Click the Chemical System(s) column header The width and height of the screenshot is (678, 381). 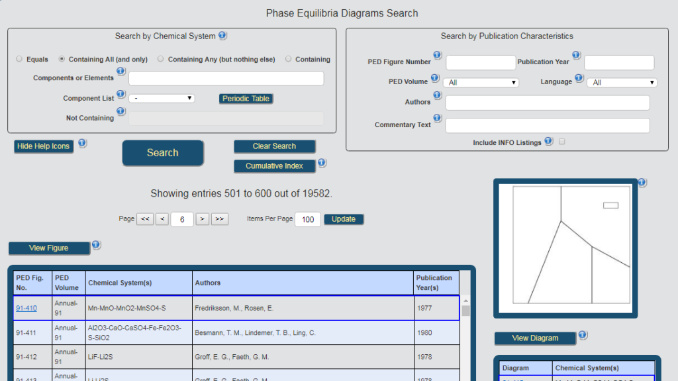point(139,283)
